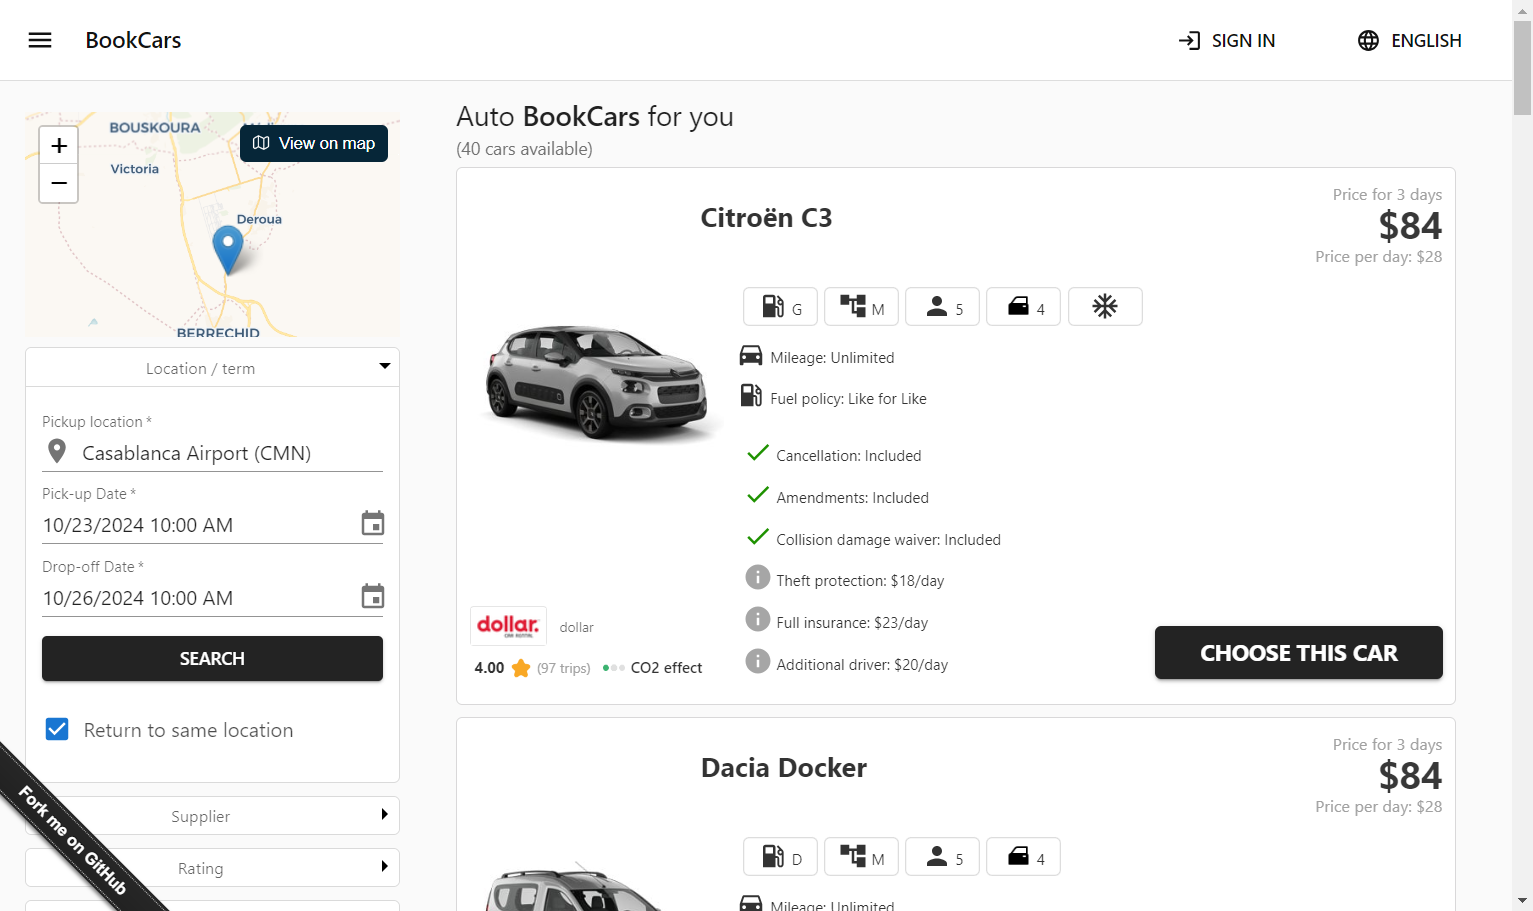Click Citroën C3 five seats icon
Image resolution: width=1533 pixels, height=911 pixels.
(x=942, y=307)
